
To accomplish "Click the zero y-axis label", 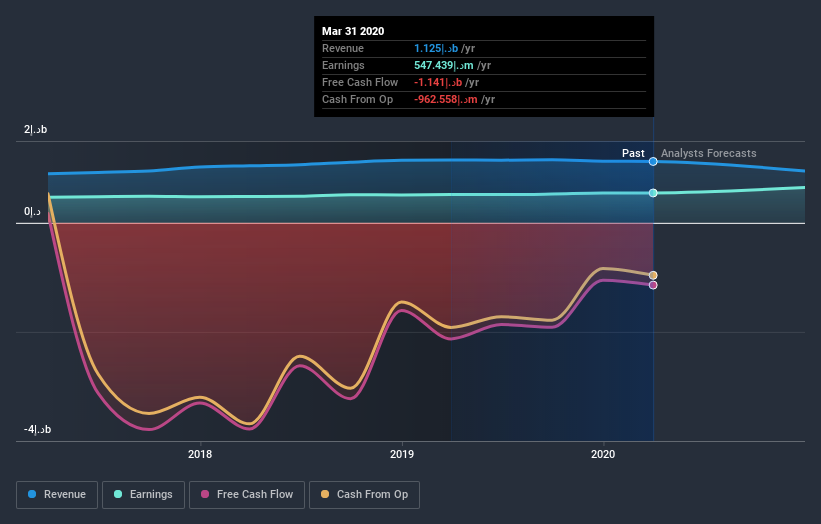I will click(x=32, y=211).
